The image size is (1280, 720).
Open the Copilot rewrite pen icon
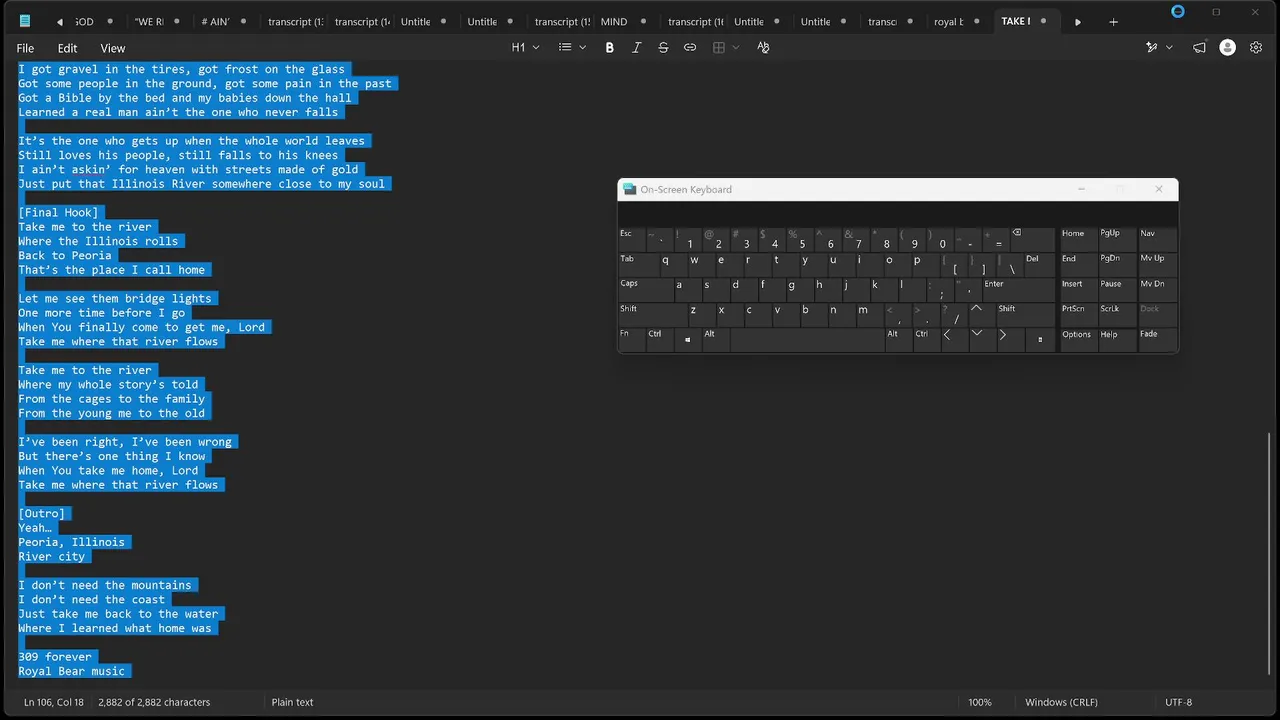click(x=1152, y=48)
